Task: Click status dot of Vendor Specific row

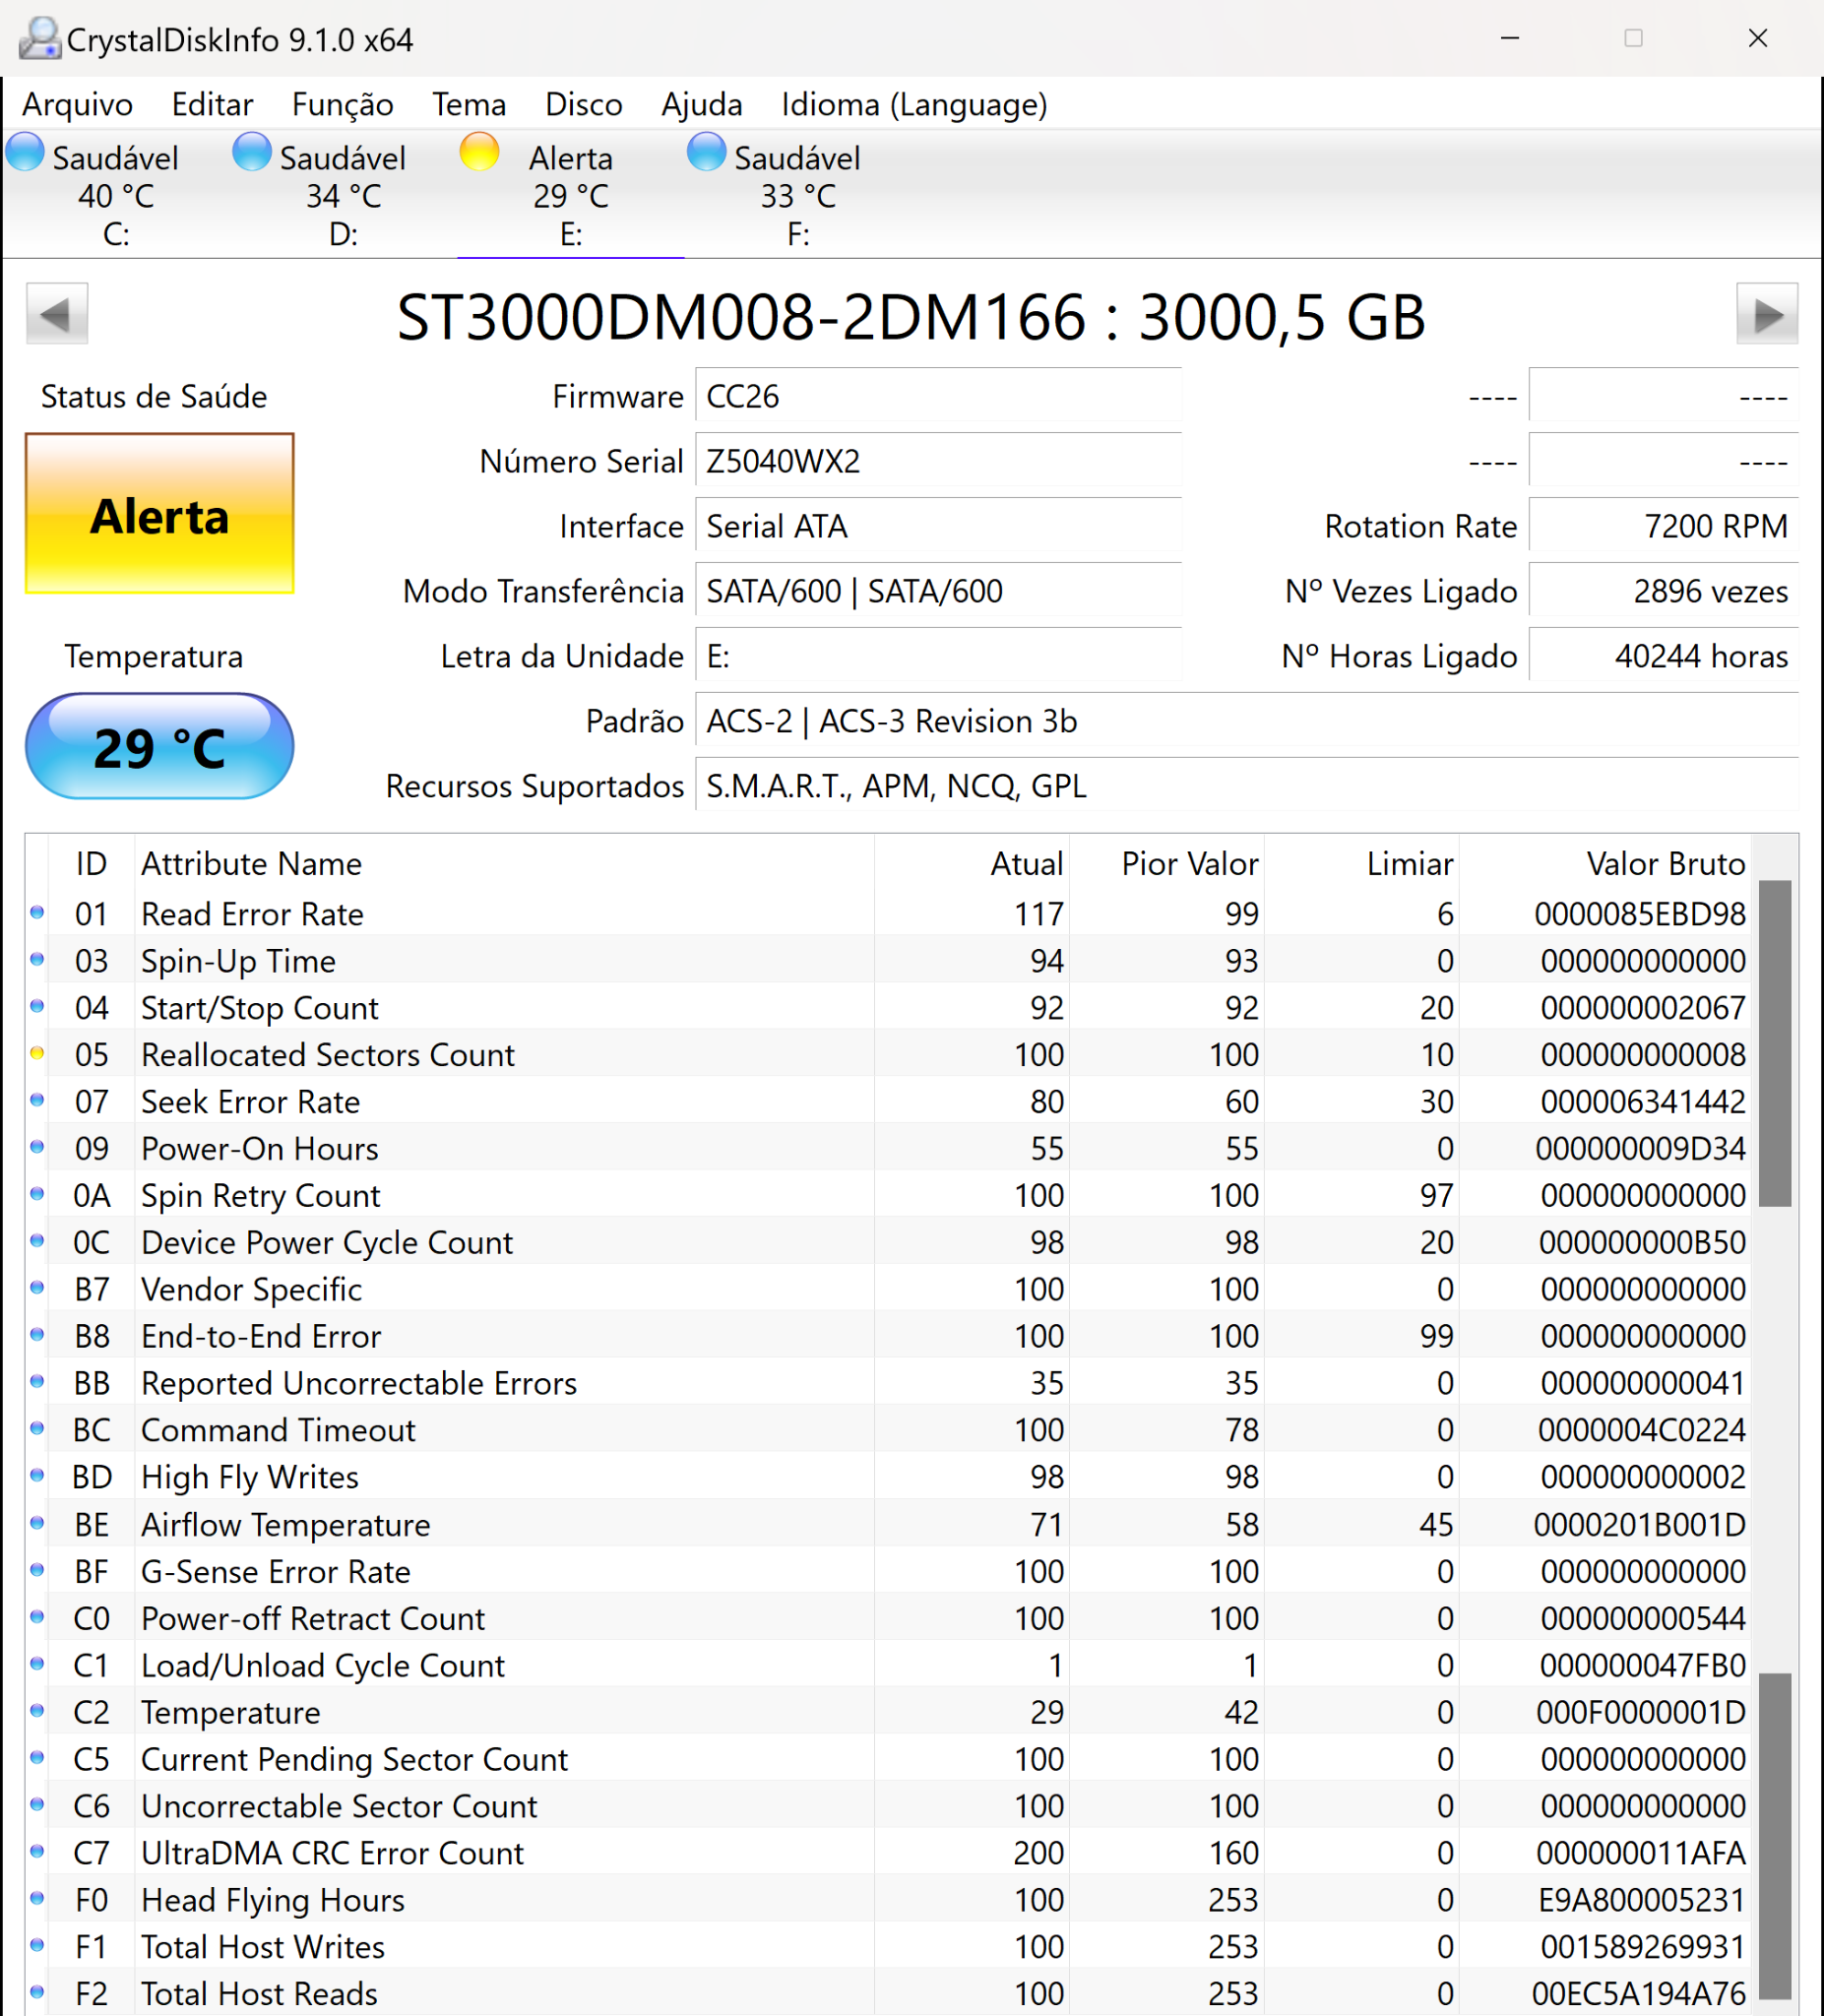Action: click(37, 1288)
